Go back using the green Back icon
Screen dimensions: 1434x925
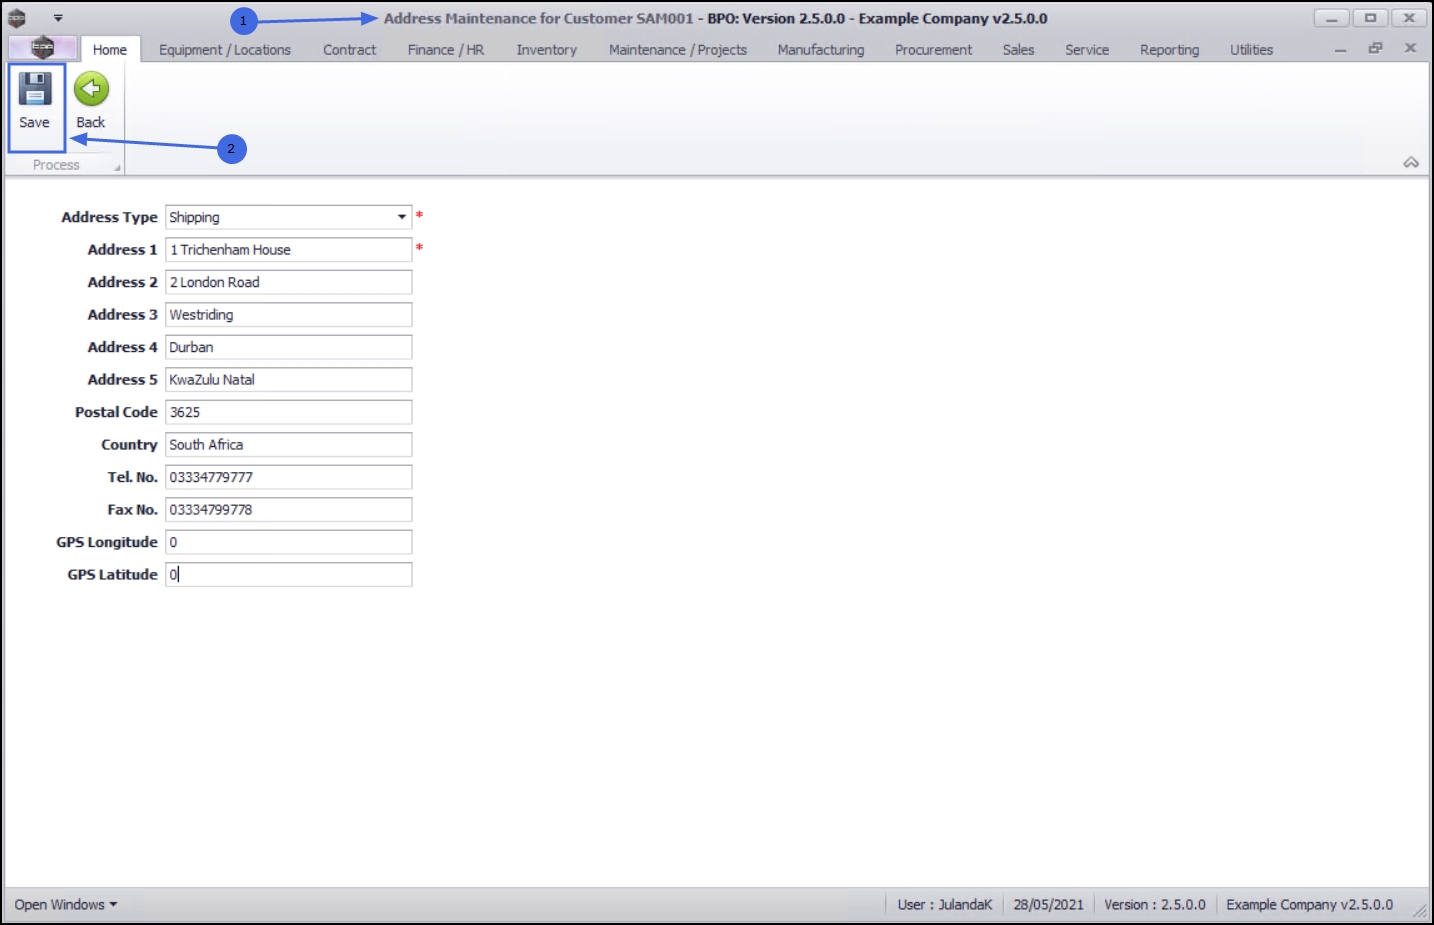[x=91, y=101]
